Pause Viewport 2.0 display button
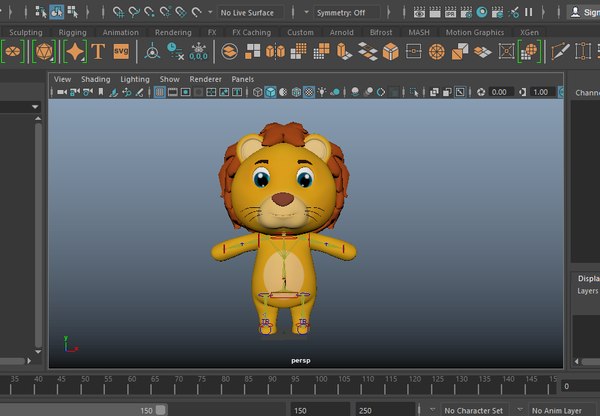The height and width of the screenshot is (416, 600). point(528,12)
